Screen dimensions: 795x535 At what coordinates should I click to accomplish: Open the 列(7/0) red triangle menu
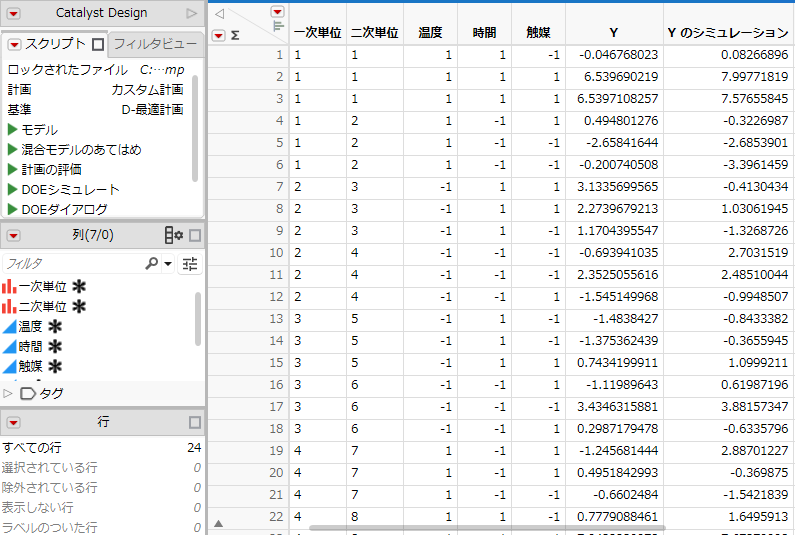click(14, 235)
